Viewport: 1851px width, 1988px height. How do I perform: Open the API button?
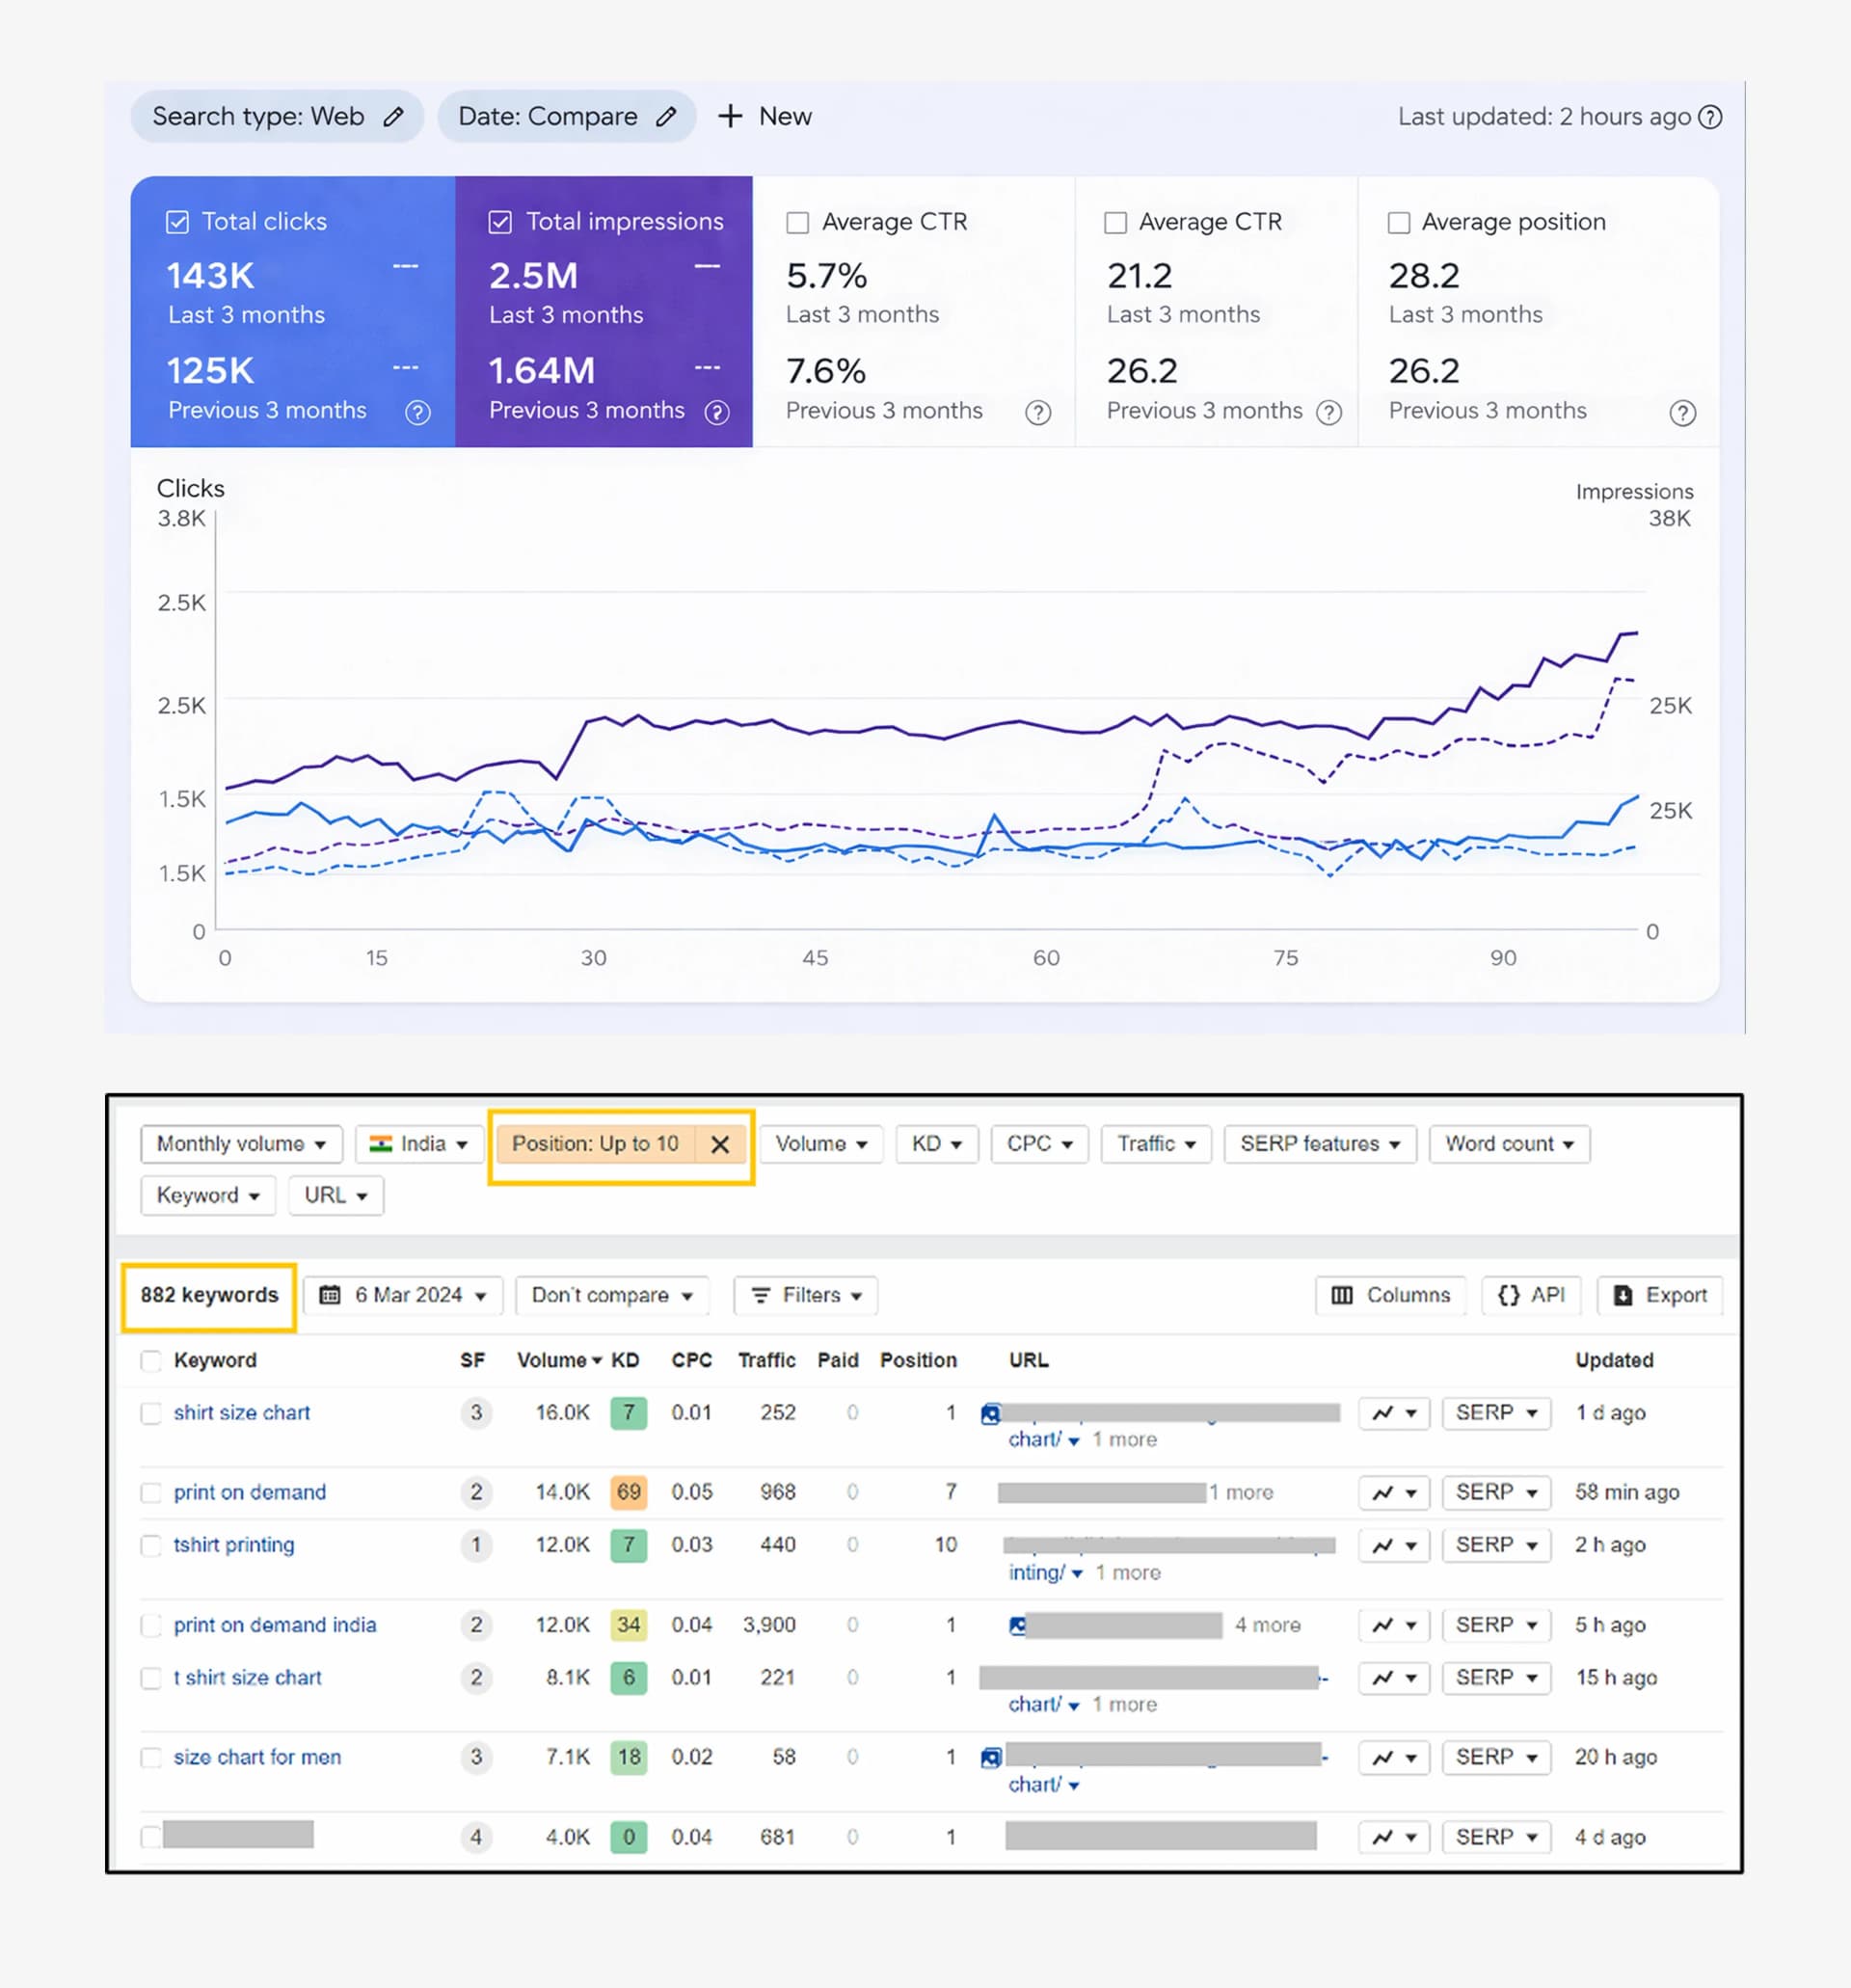(x=1531, y=1295)
